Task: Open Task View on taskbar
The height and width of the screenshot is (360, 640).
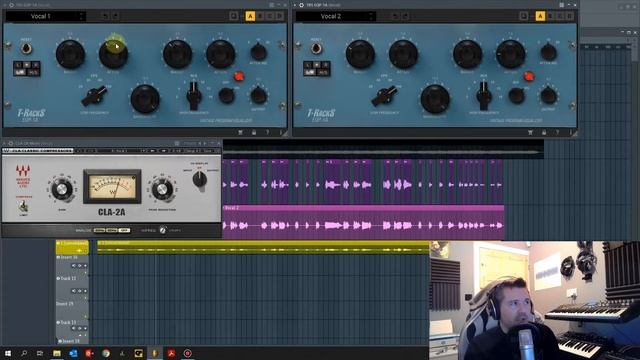Action: [x=40, y=353]
